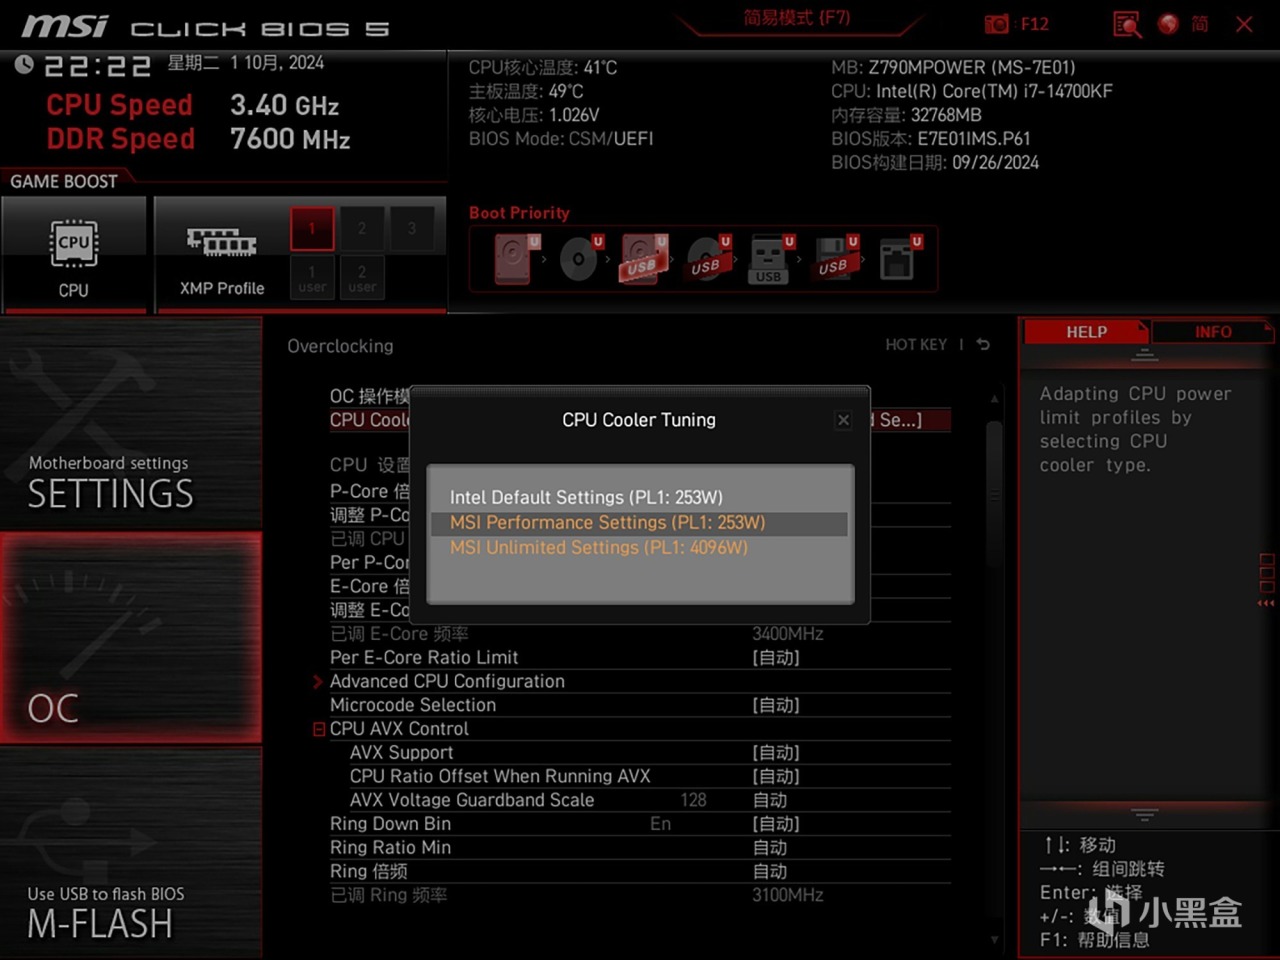Click the HOT KEY button
The width and height of the screenshot is (1280, 960).
(x=916, y=345)
